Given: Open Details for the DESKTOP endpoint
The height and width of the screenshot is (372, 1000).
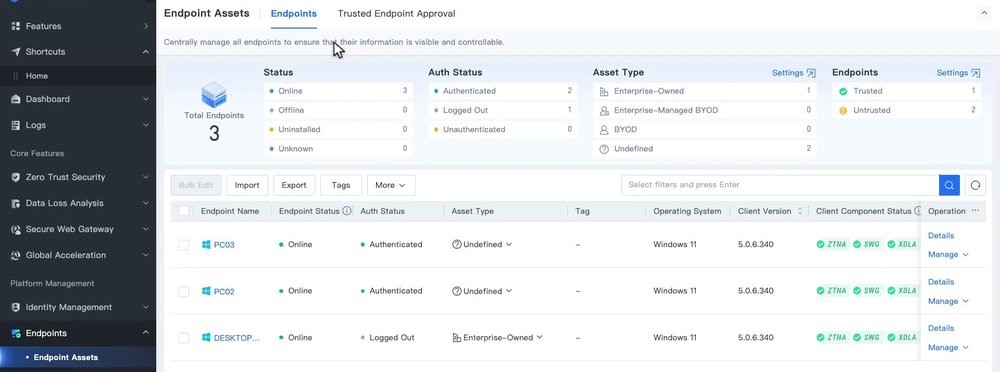Looking at the screenshot, I should 941,328.
